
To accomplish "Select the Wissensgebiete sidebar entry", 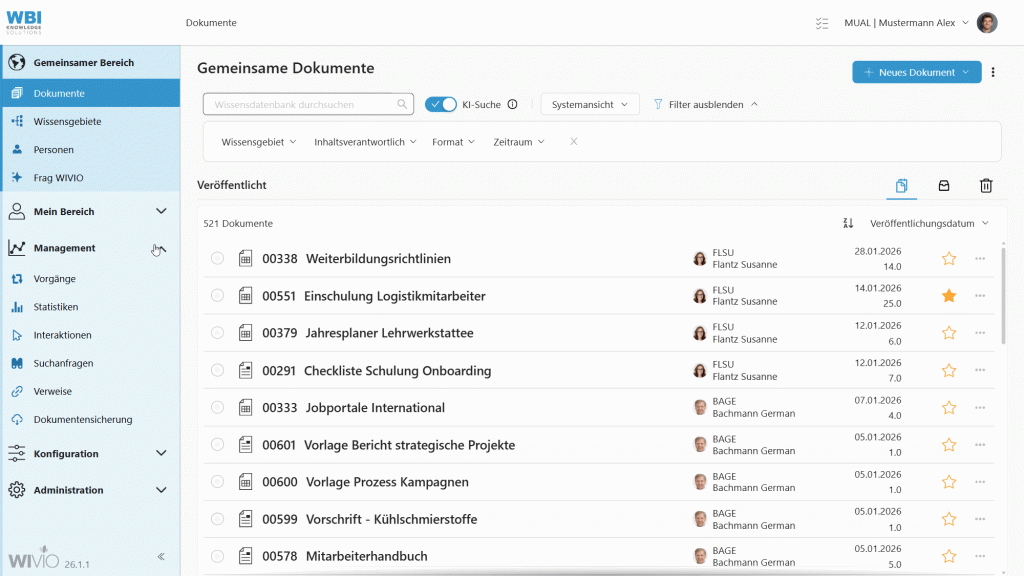I will 66,120.
